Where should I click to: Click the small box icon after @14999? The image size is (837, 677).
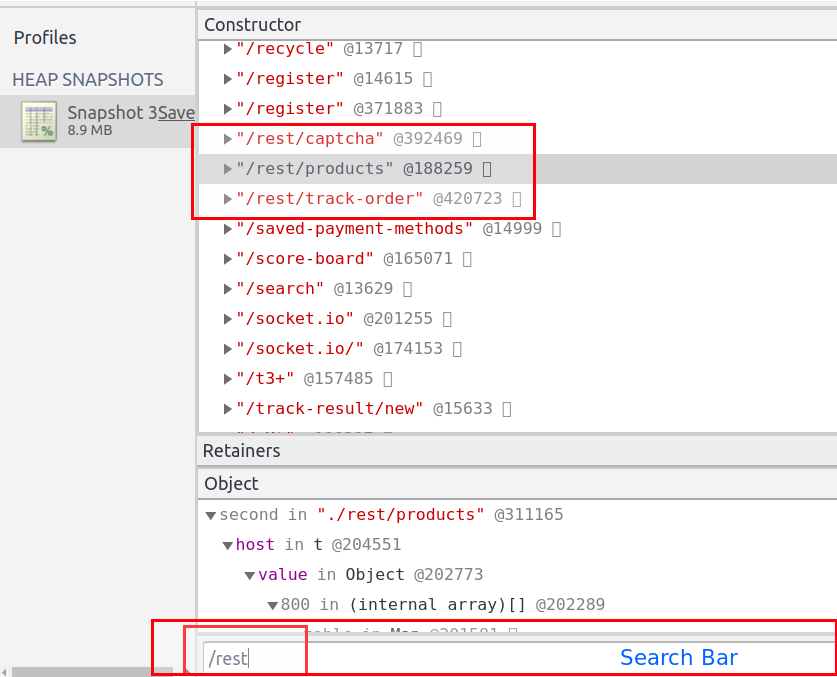point(556,230)
